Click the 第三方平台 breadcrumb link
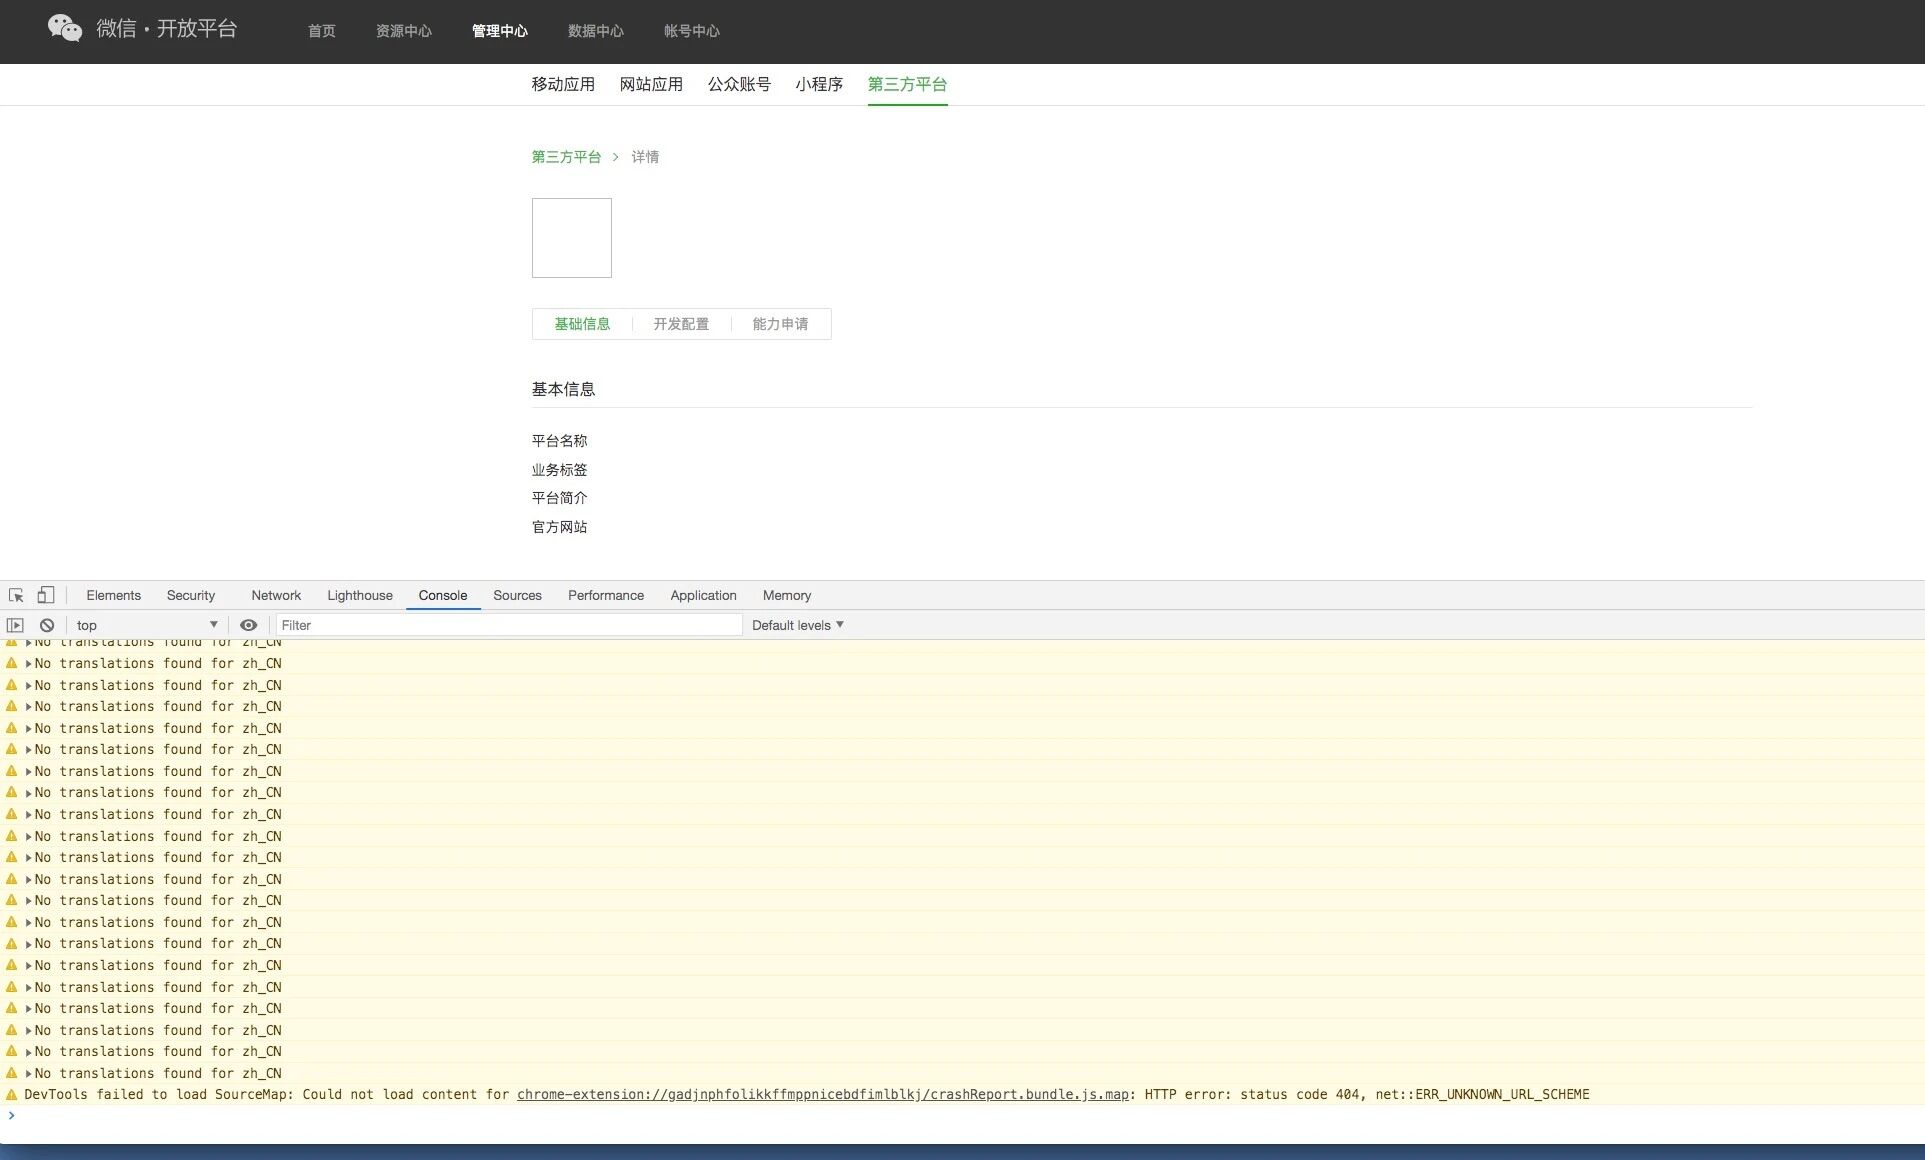 coord(566,157)
